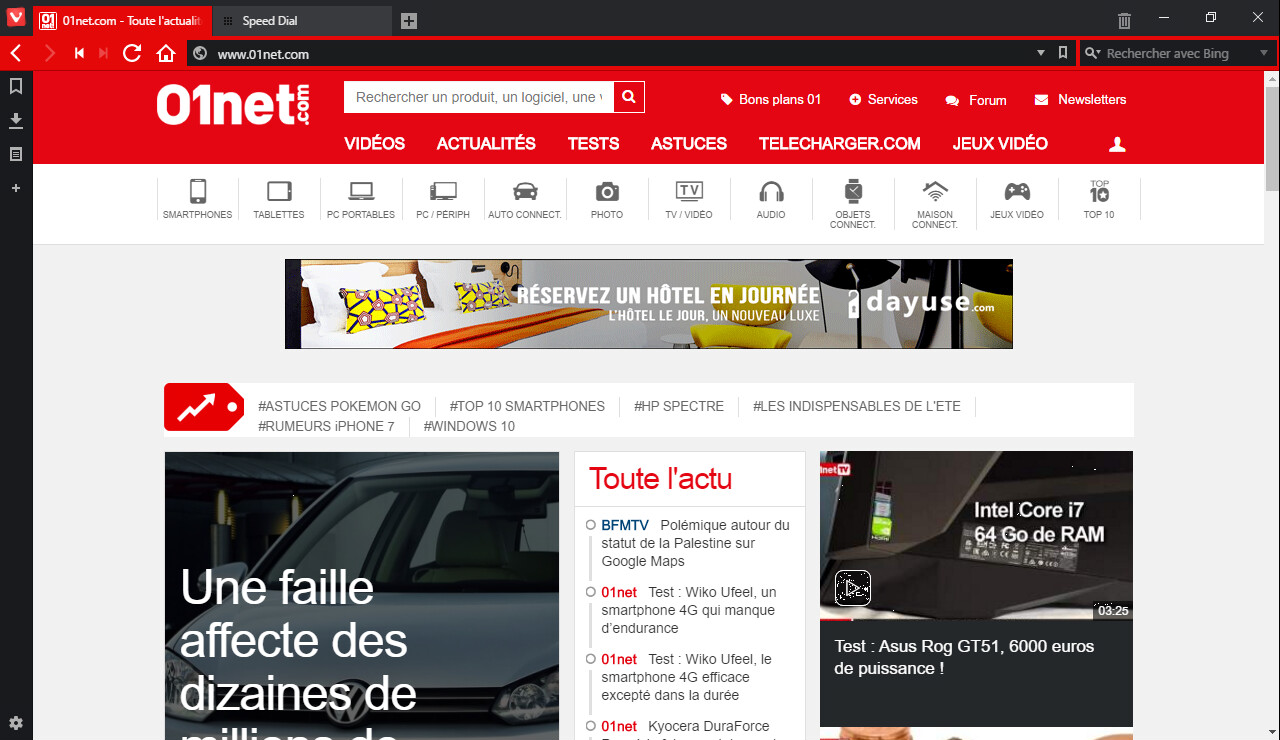
Task: Expand the address bar history dropdown
Action: click(x=1041, y=54)
